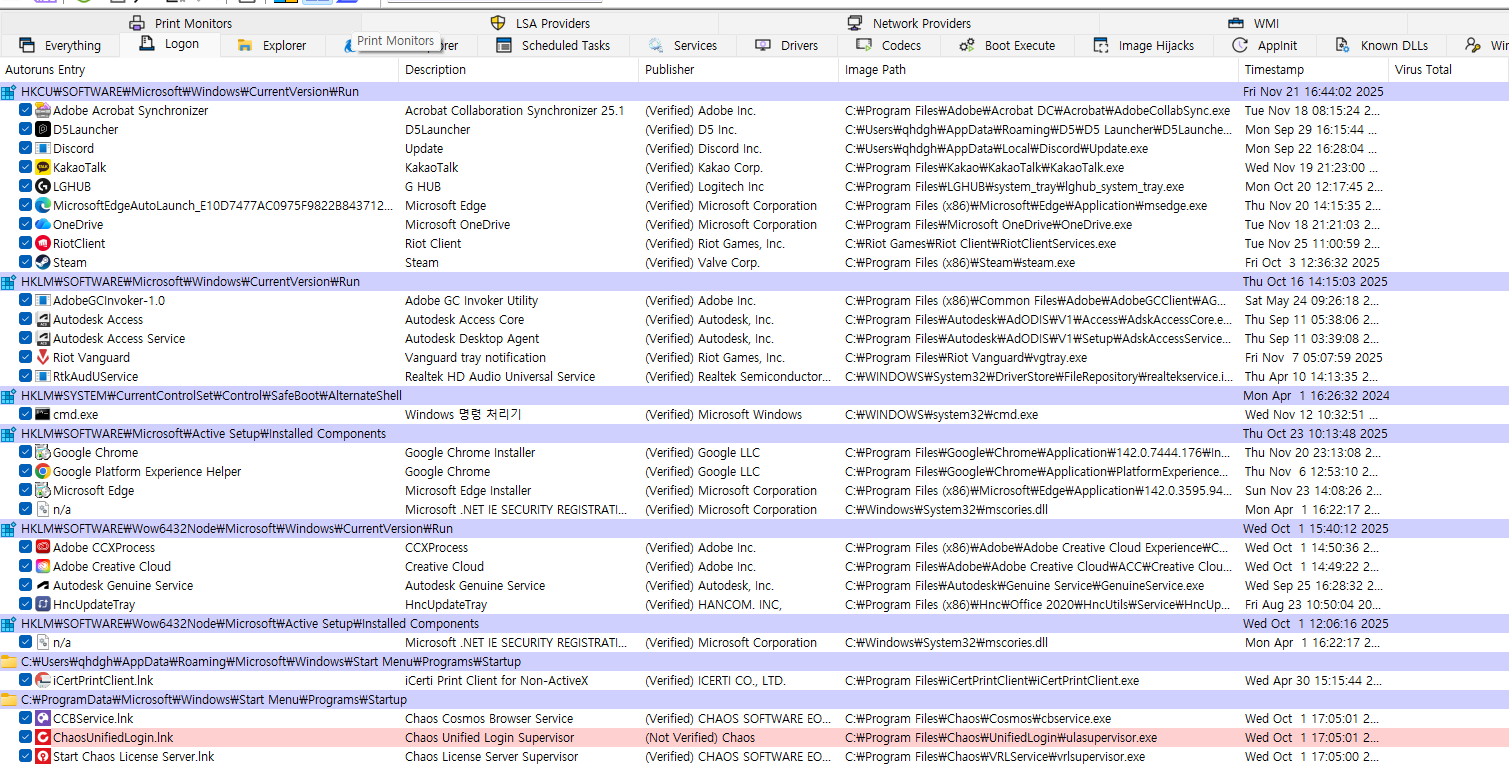This screenshot has width=1509, height=767.
Task: Click the Steam entry icon
Action: click(x=43, y=262)
